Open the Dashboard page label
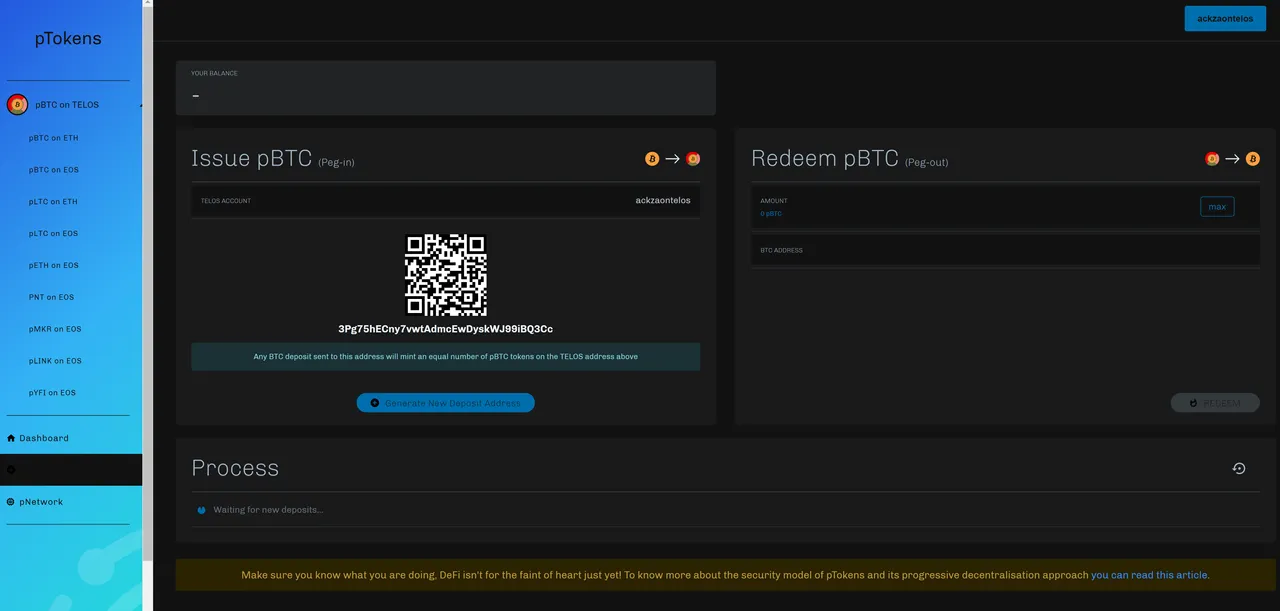The height and width of the screenshot is (611, 1280). click(44, 438)
